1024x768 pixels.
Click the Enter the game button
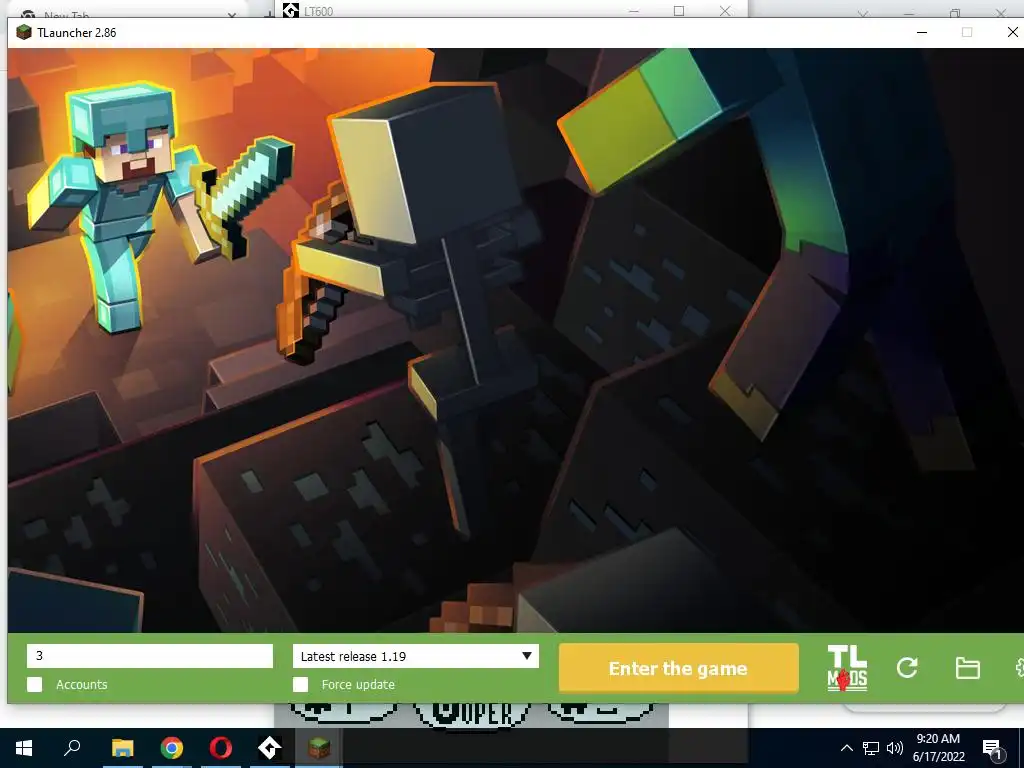(679, 668)
